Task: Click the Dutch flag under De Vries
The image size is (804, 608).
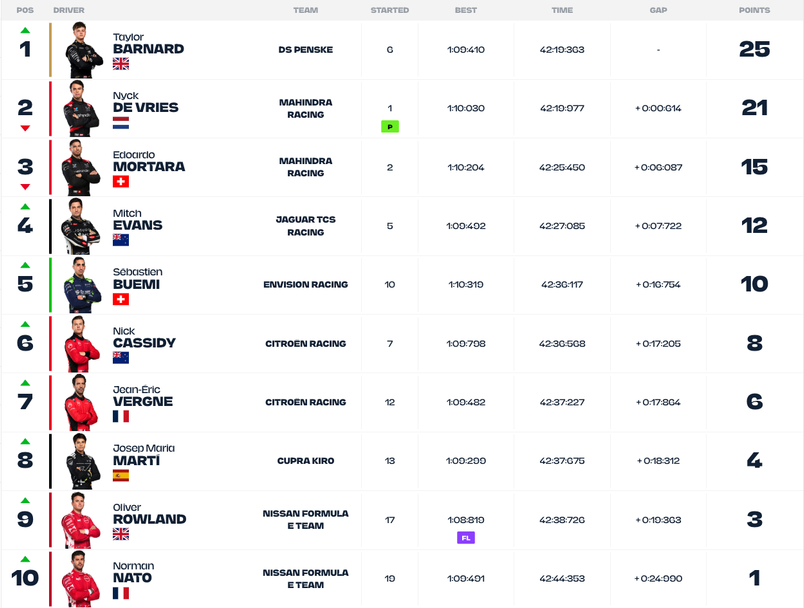Action: coord(121,123)
